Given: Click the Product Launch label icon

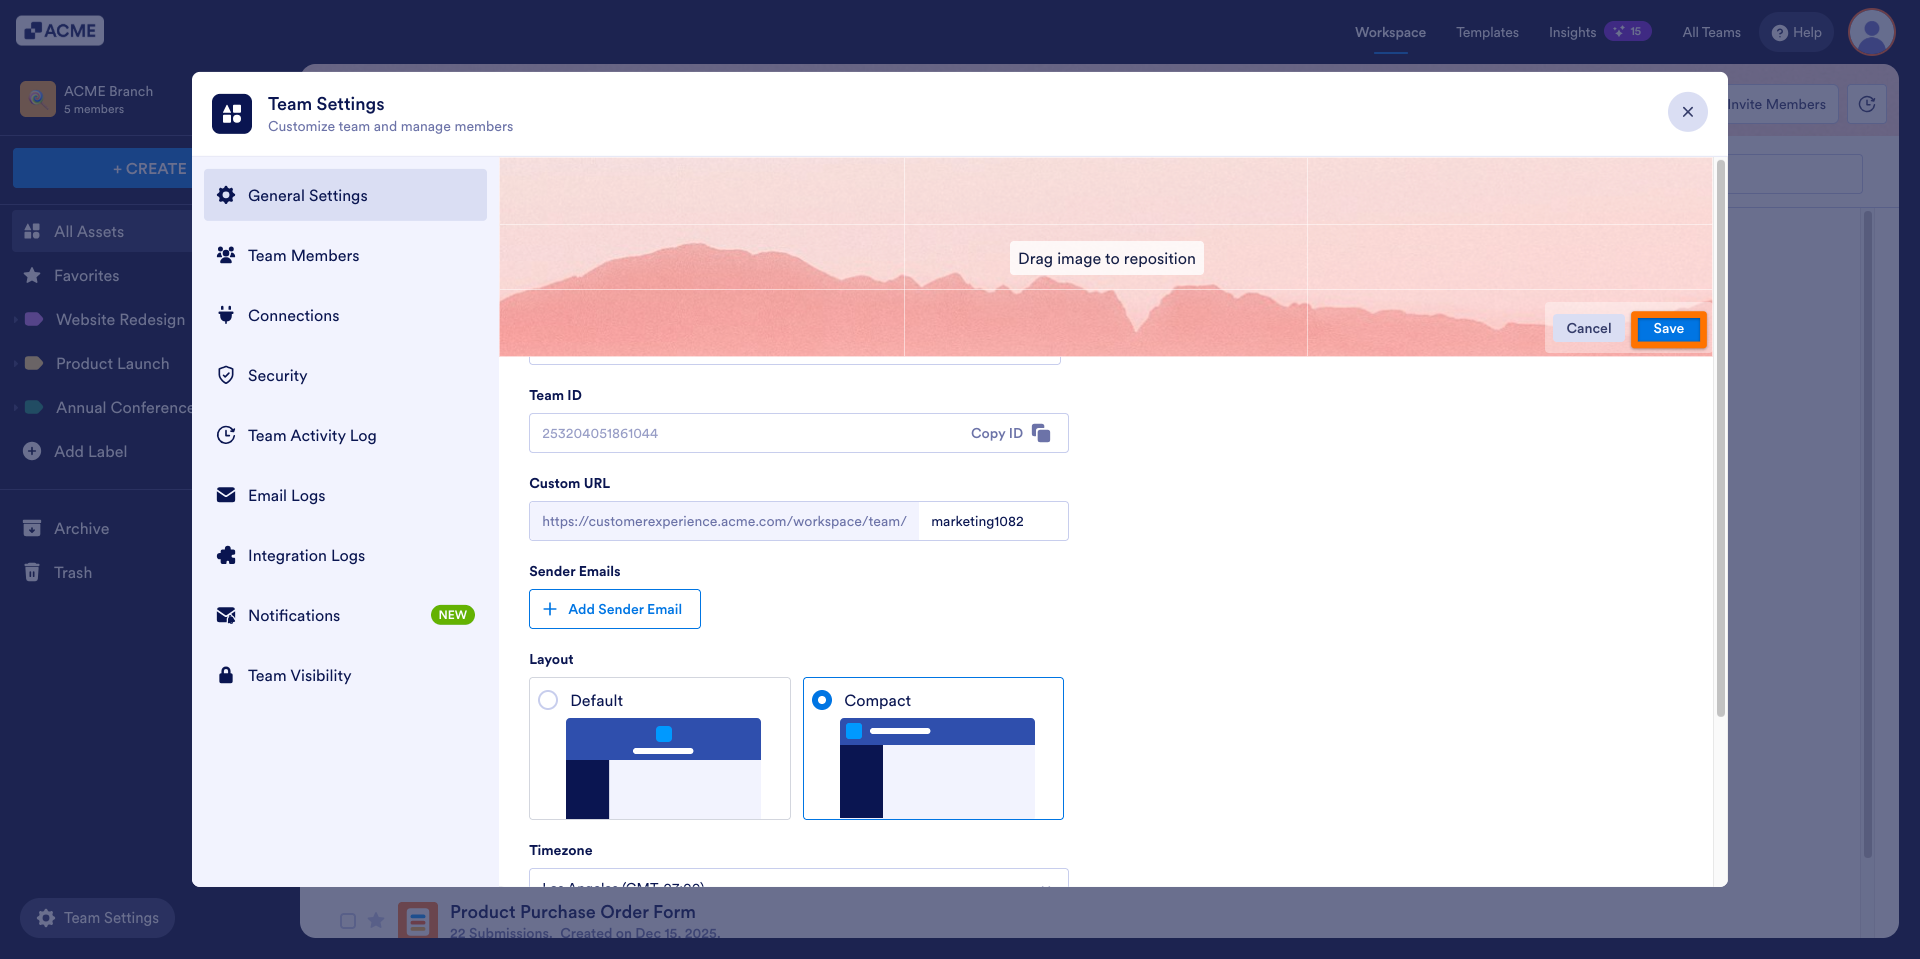Looking at the screenshot, I should coord(34,363).
